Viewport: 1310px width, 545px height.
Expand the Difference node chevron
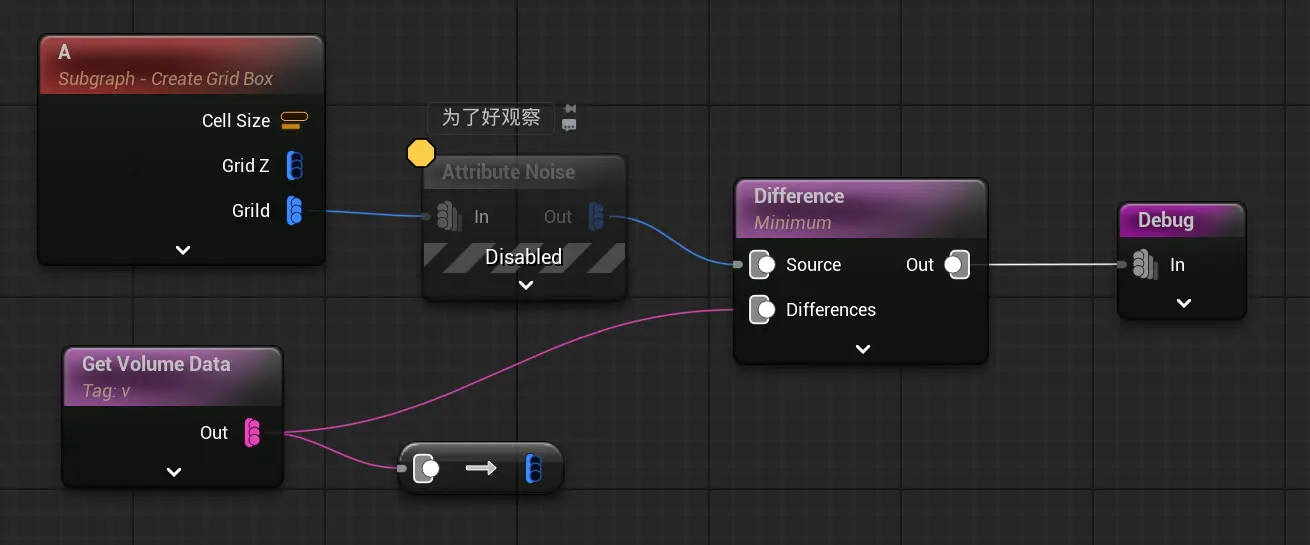(862, 349)
